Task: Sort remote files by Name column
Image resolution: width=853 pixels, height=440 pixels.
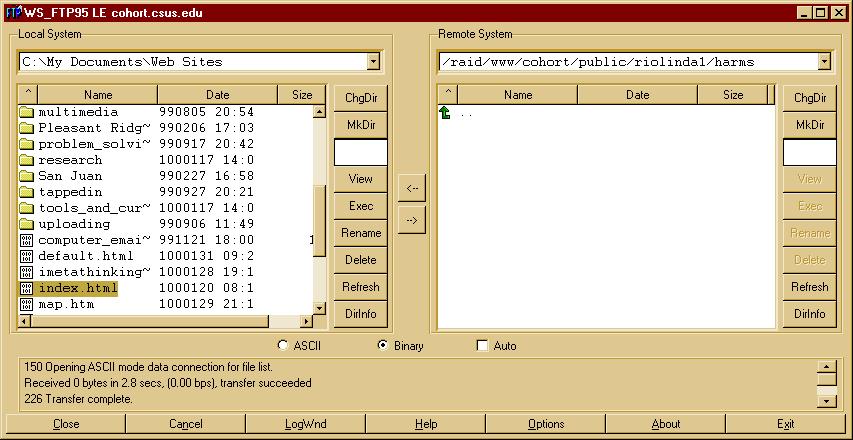Action: 518,95
